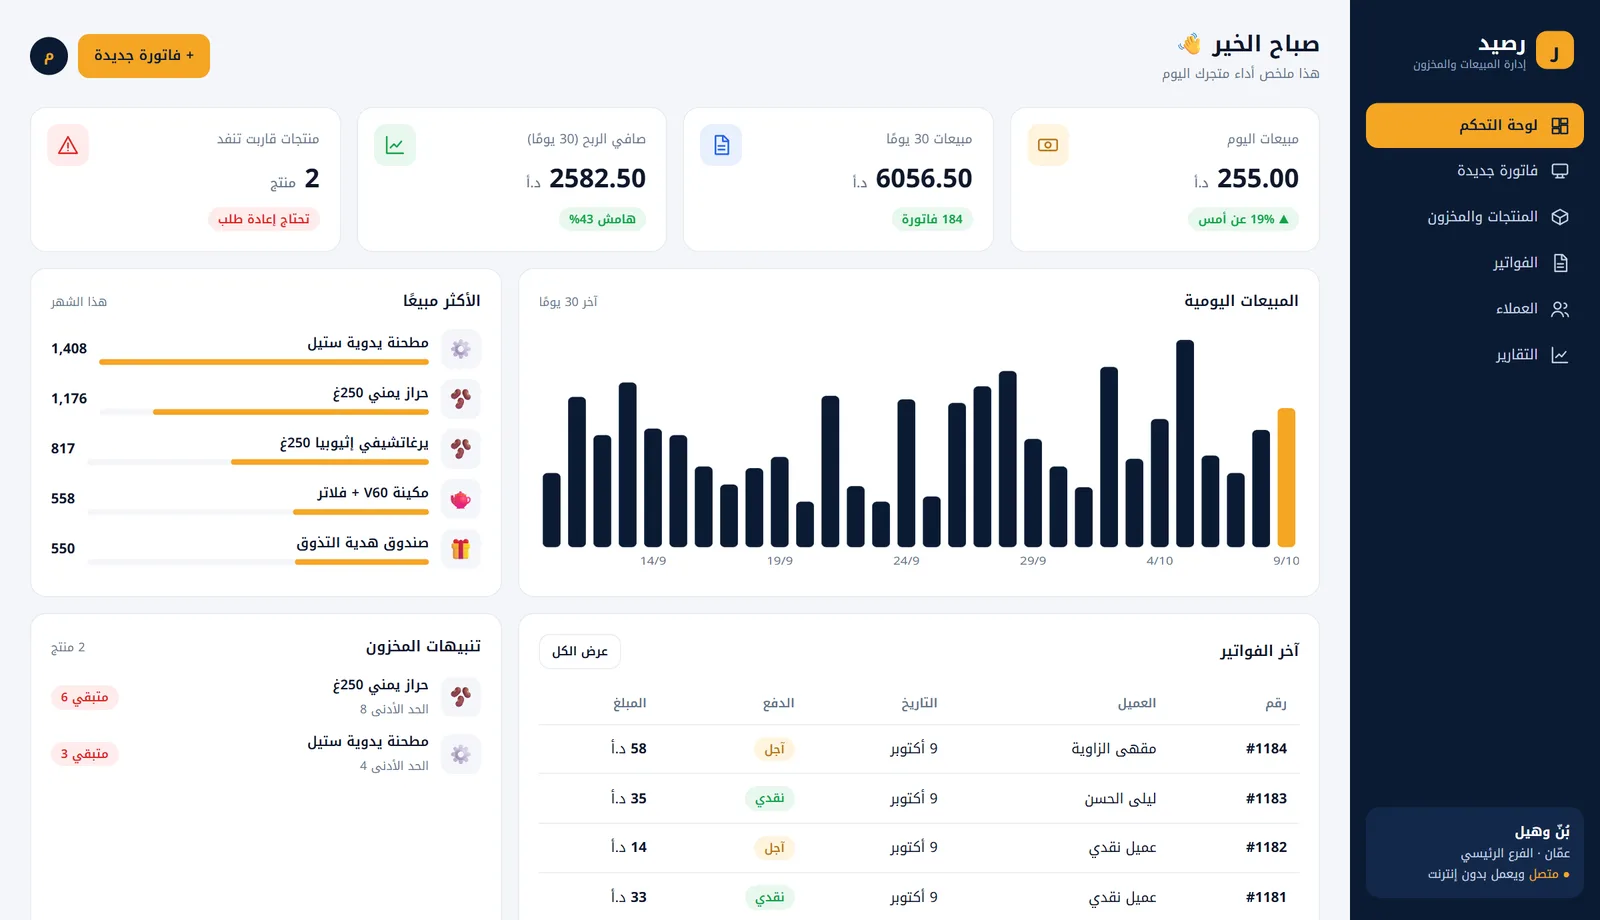
Task: Click the 19% عن أمس badge
Action: [1243, 219]
